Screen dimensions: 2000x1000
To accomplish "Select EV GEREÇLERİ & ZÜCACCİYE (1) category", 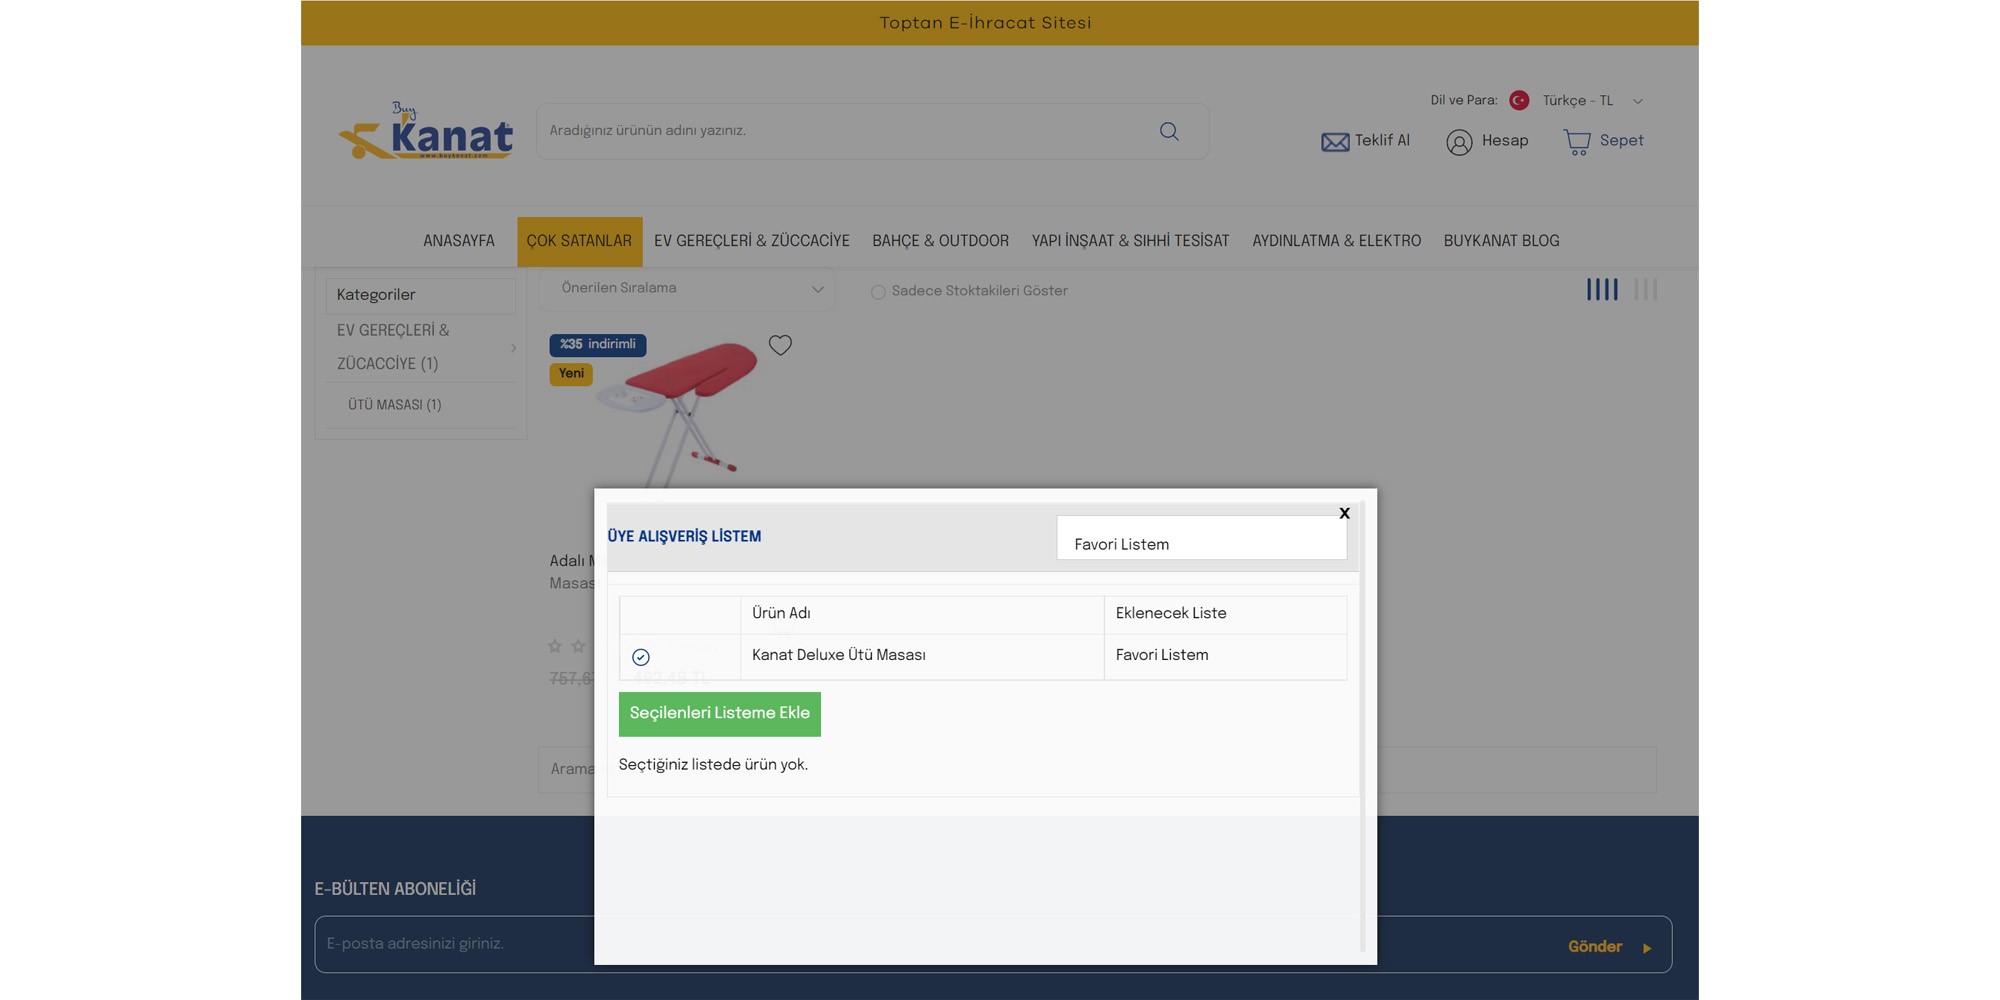I will 393,347.
